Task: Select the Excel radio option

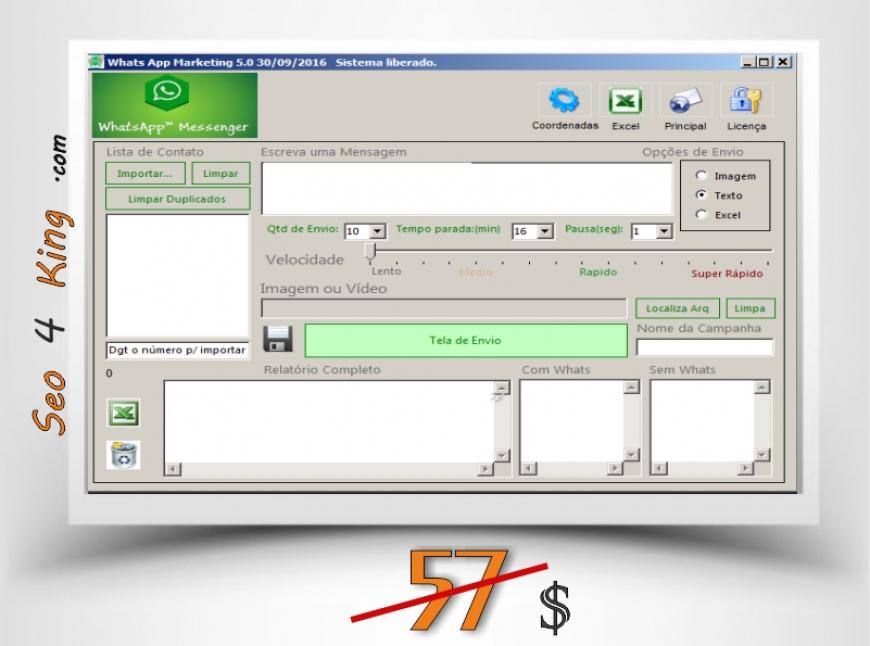Action: [702, 214]
